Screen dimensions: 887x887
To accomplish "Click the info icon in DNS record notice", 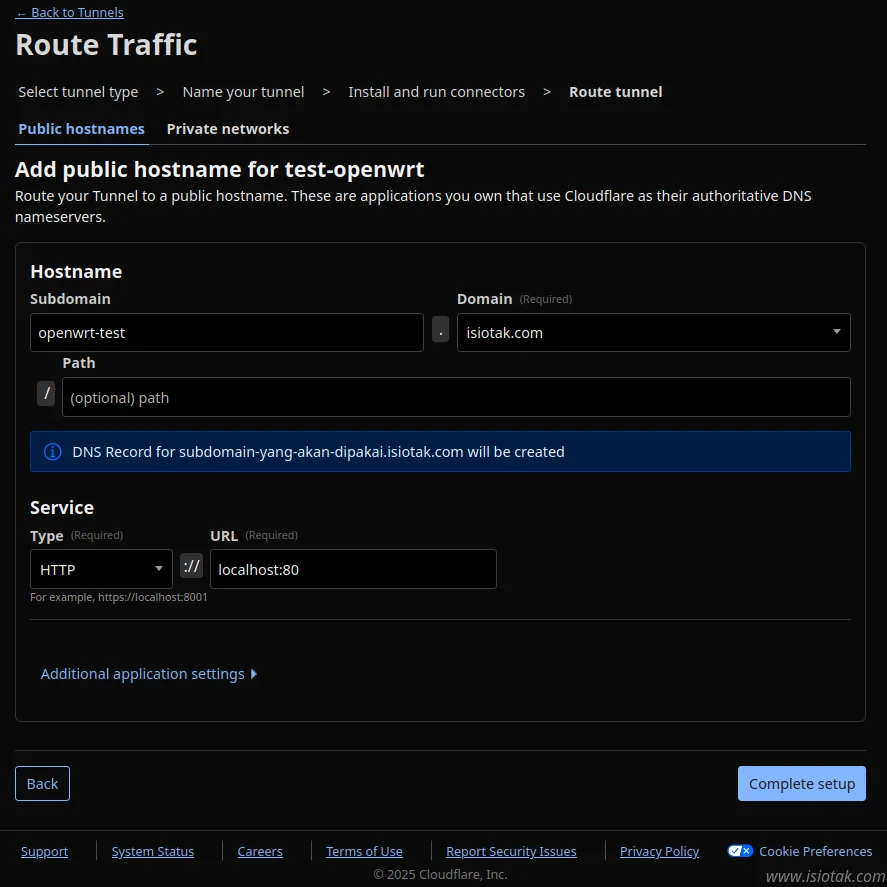I will [x=53, y=451].
